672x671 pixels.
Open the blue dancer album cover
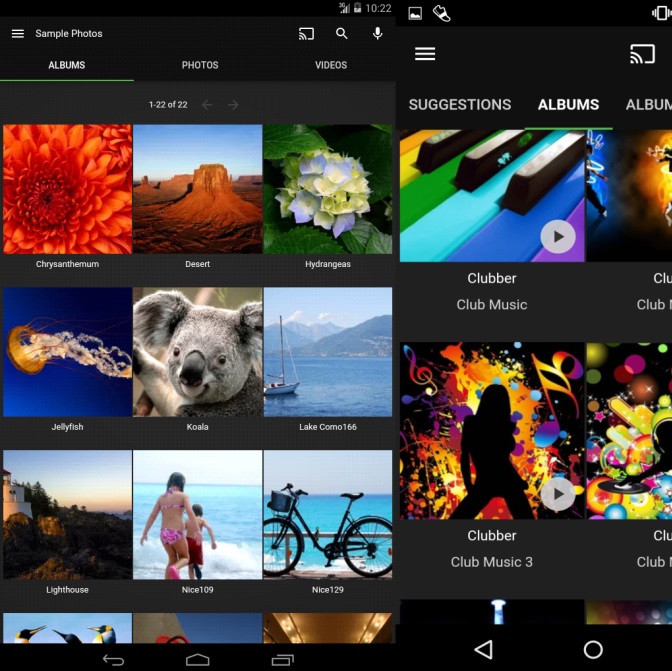click(x=629, y=196)
